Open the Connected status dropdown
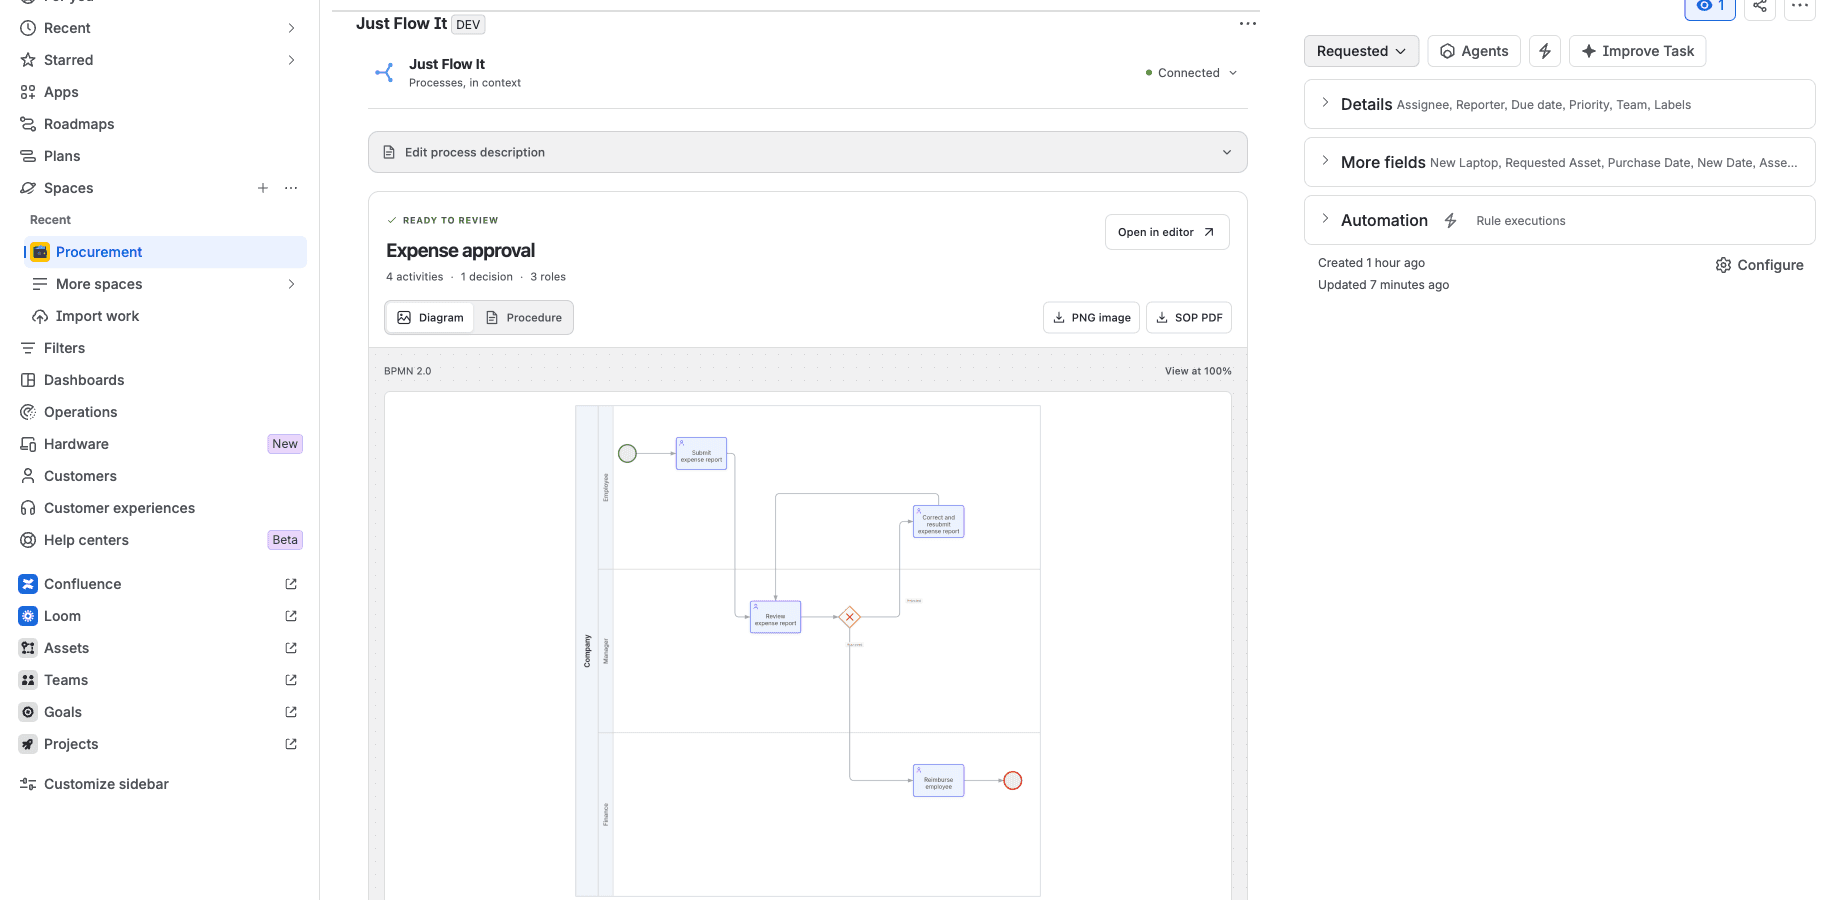The width and height of the screenshot is (1840, 900). (x=1191, y=73)
